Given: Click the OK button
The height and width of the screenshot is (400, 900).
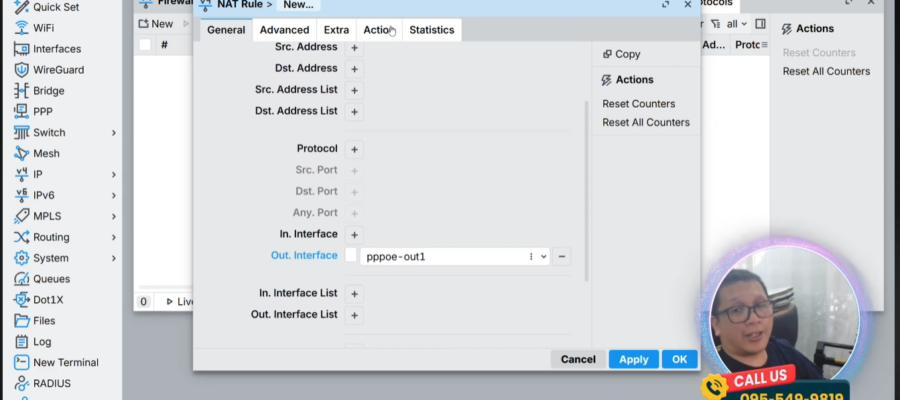Looking at the screenshot, I should tap(680, 359).
